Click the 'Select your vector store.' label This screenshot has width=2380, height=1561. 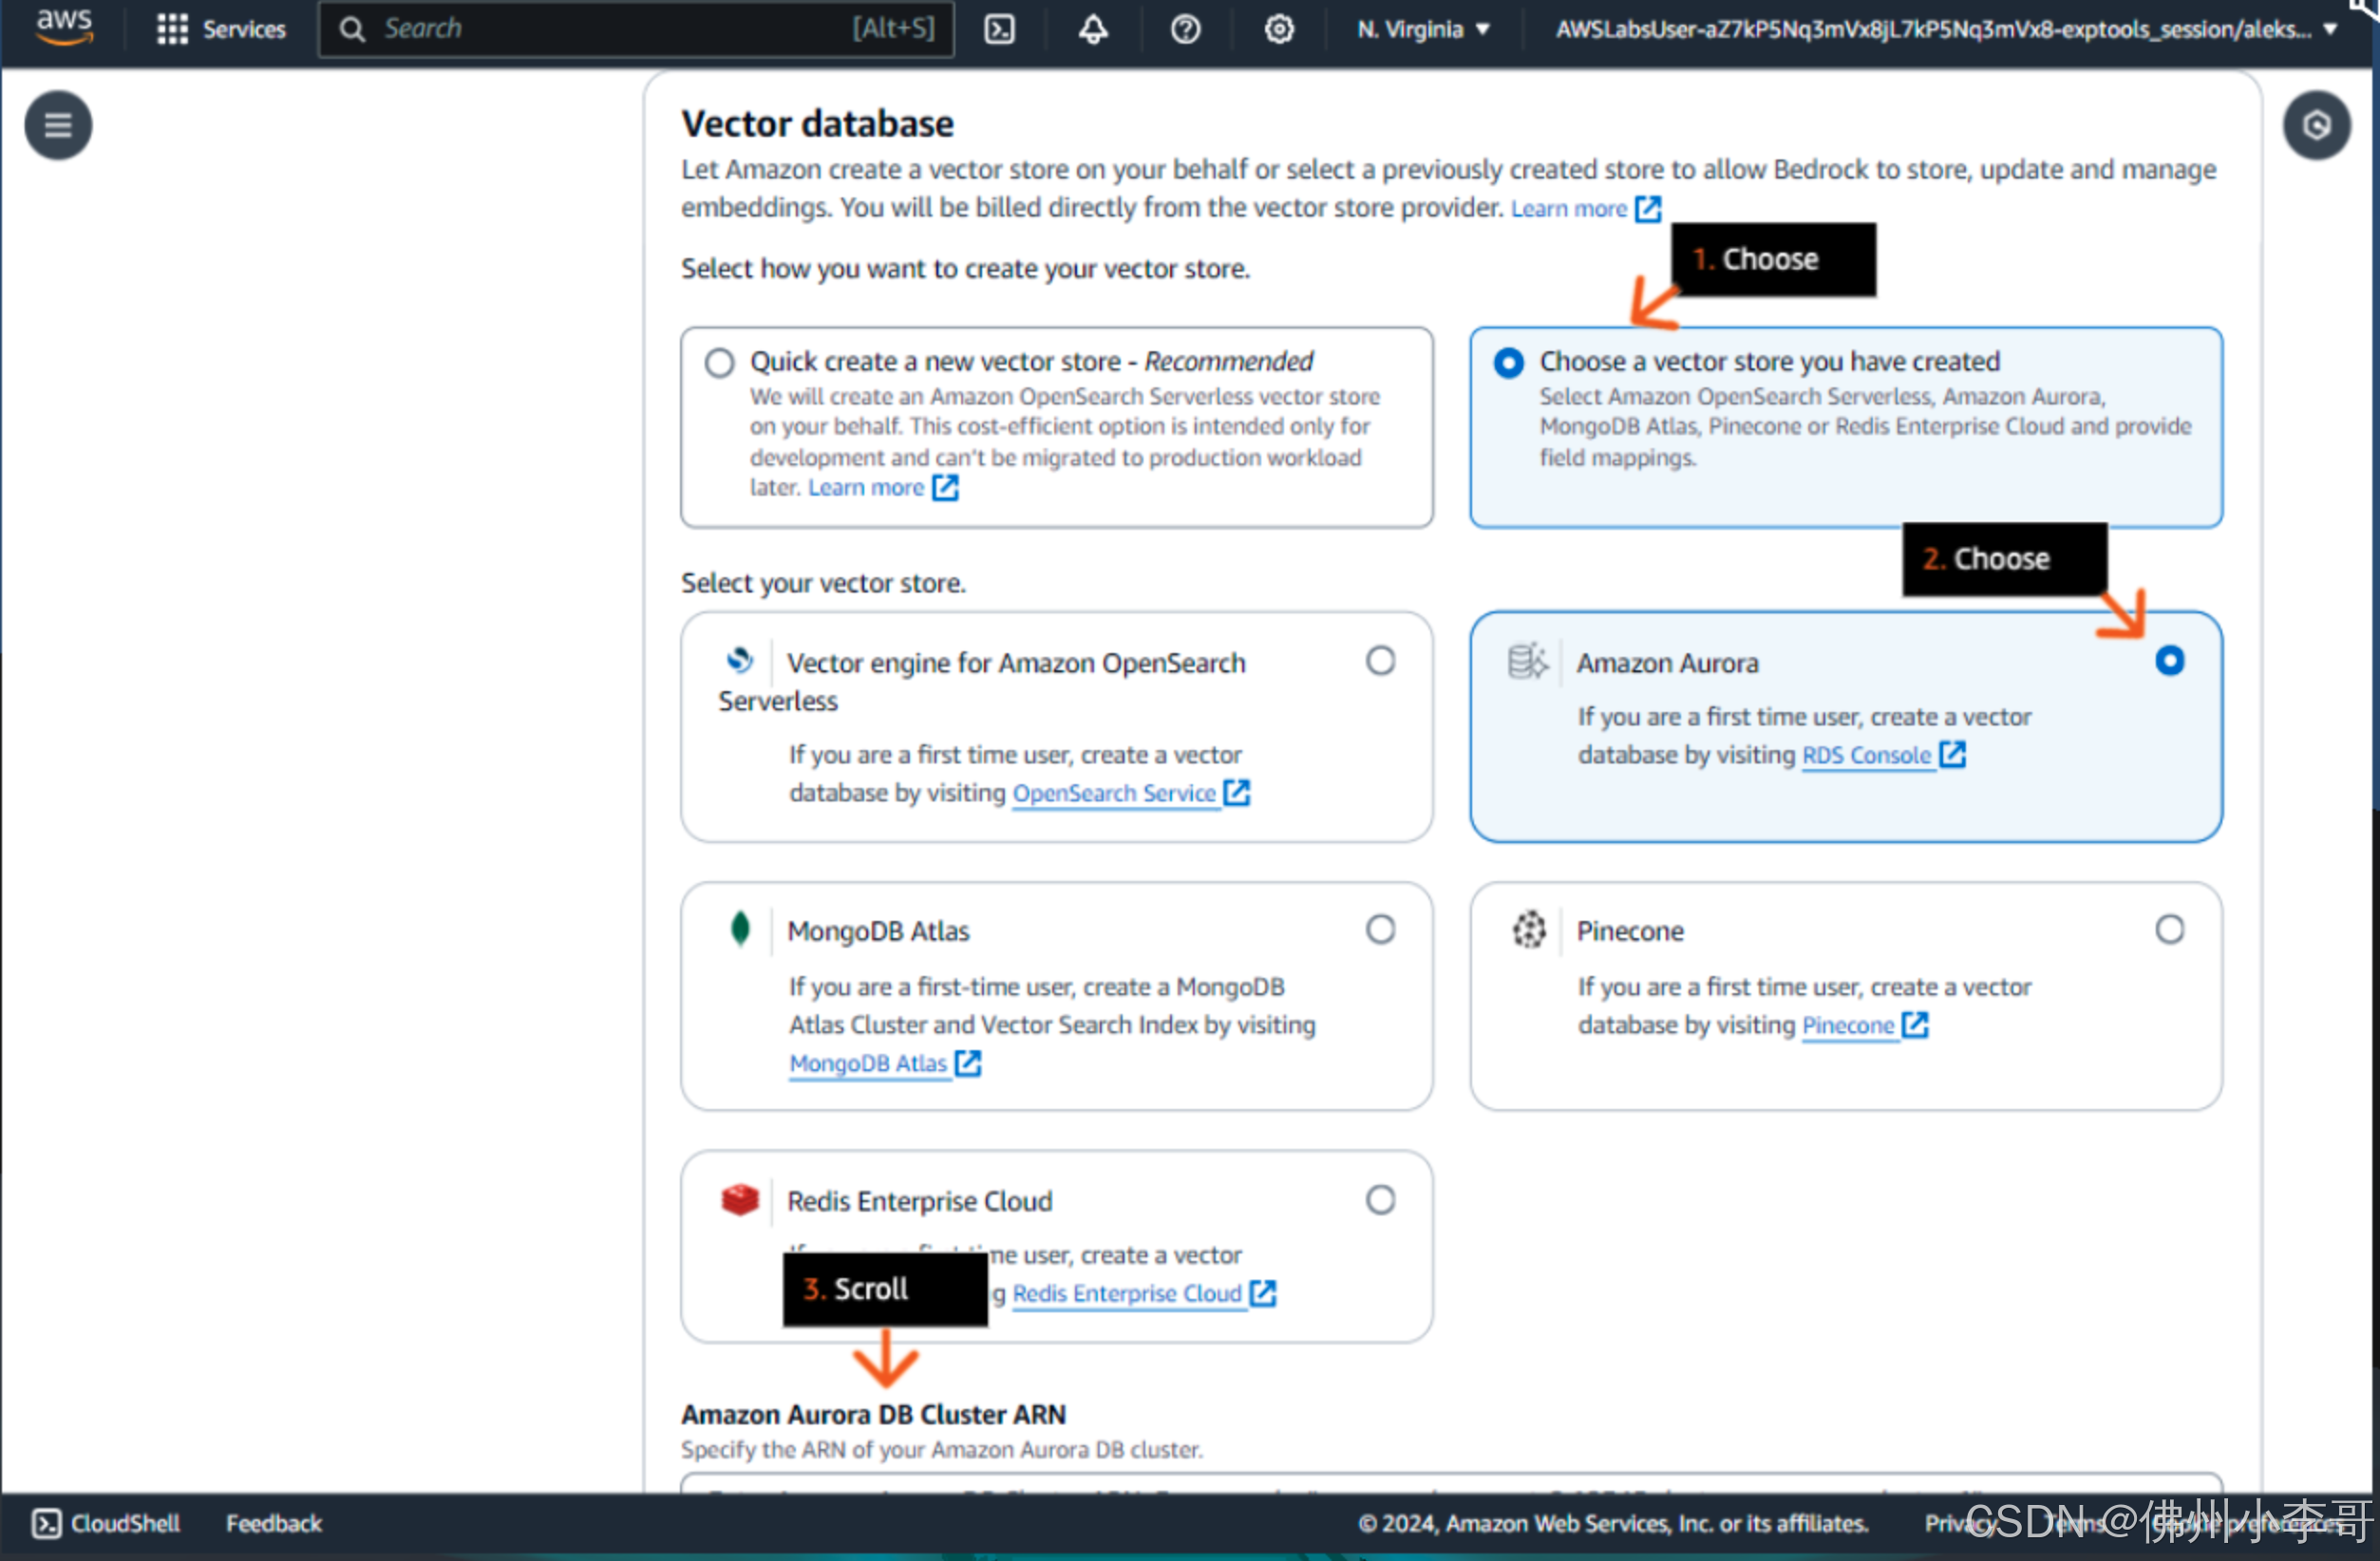(823, 583)
